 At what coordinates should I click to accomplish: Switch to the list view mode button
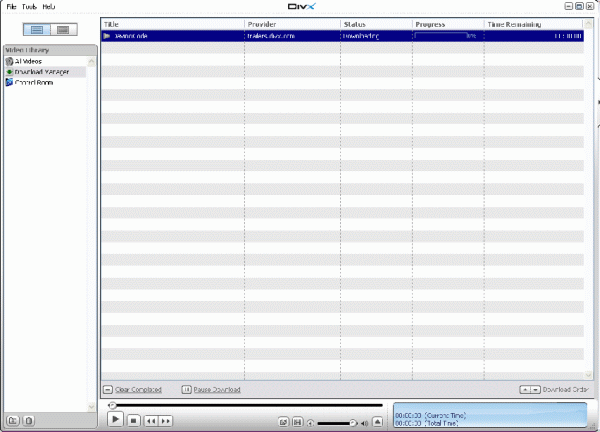click(x=37, y=29)
